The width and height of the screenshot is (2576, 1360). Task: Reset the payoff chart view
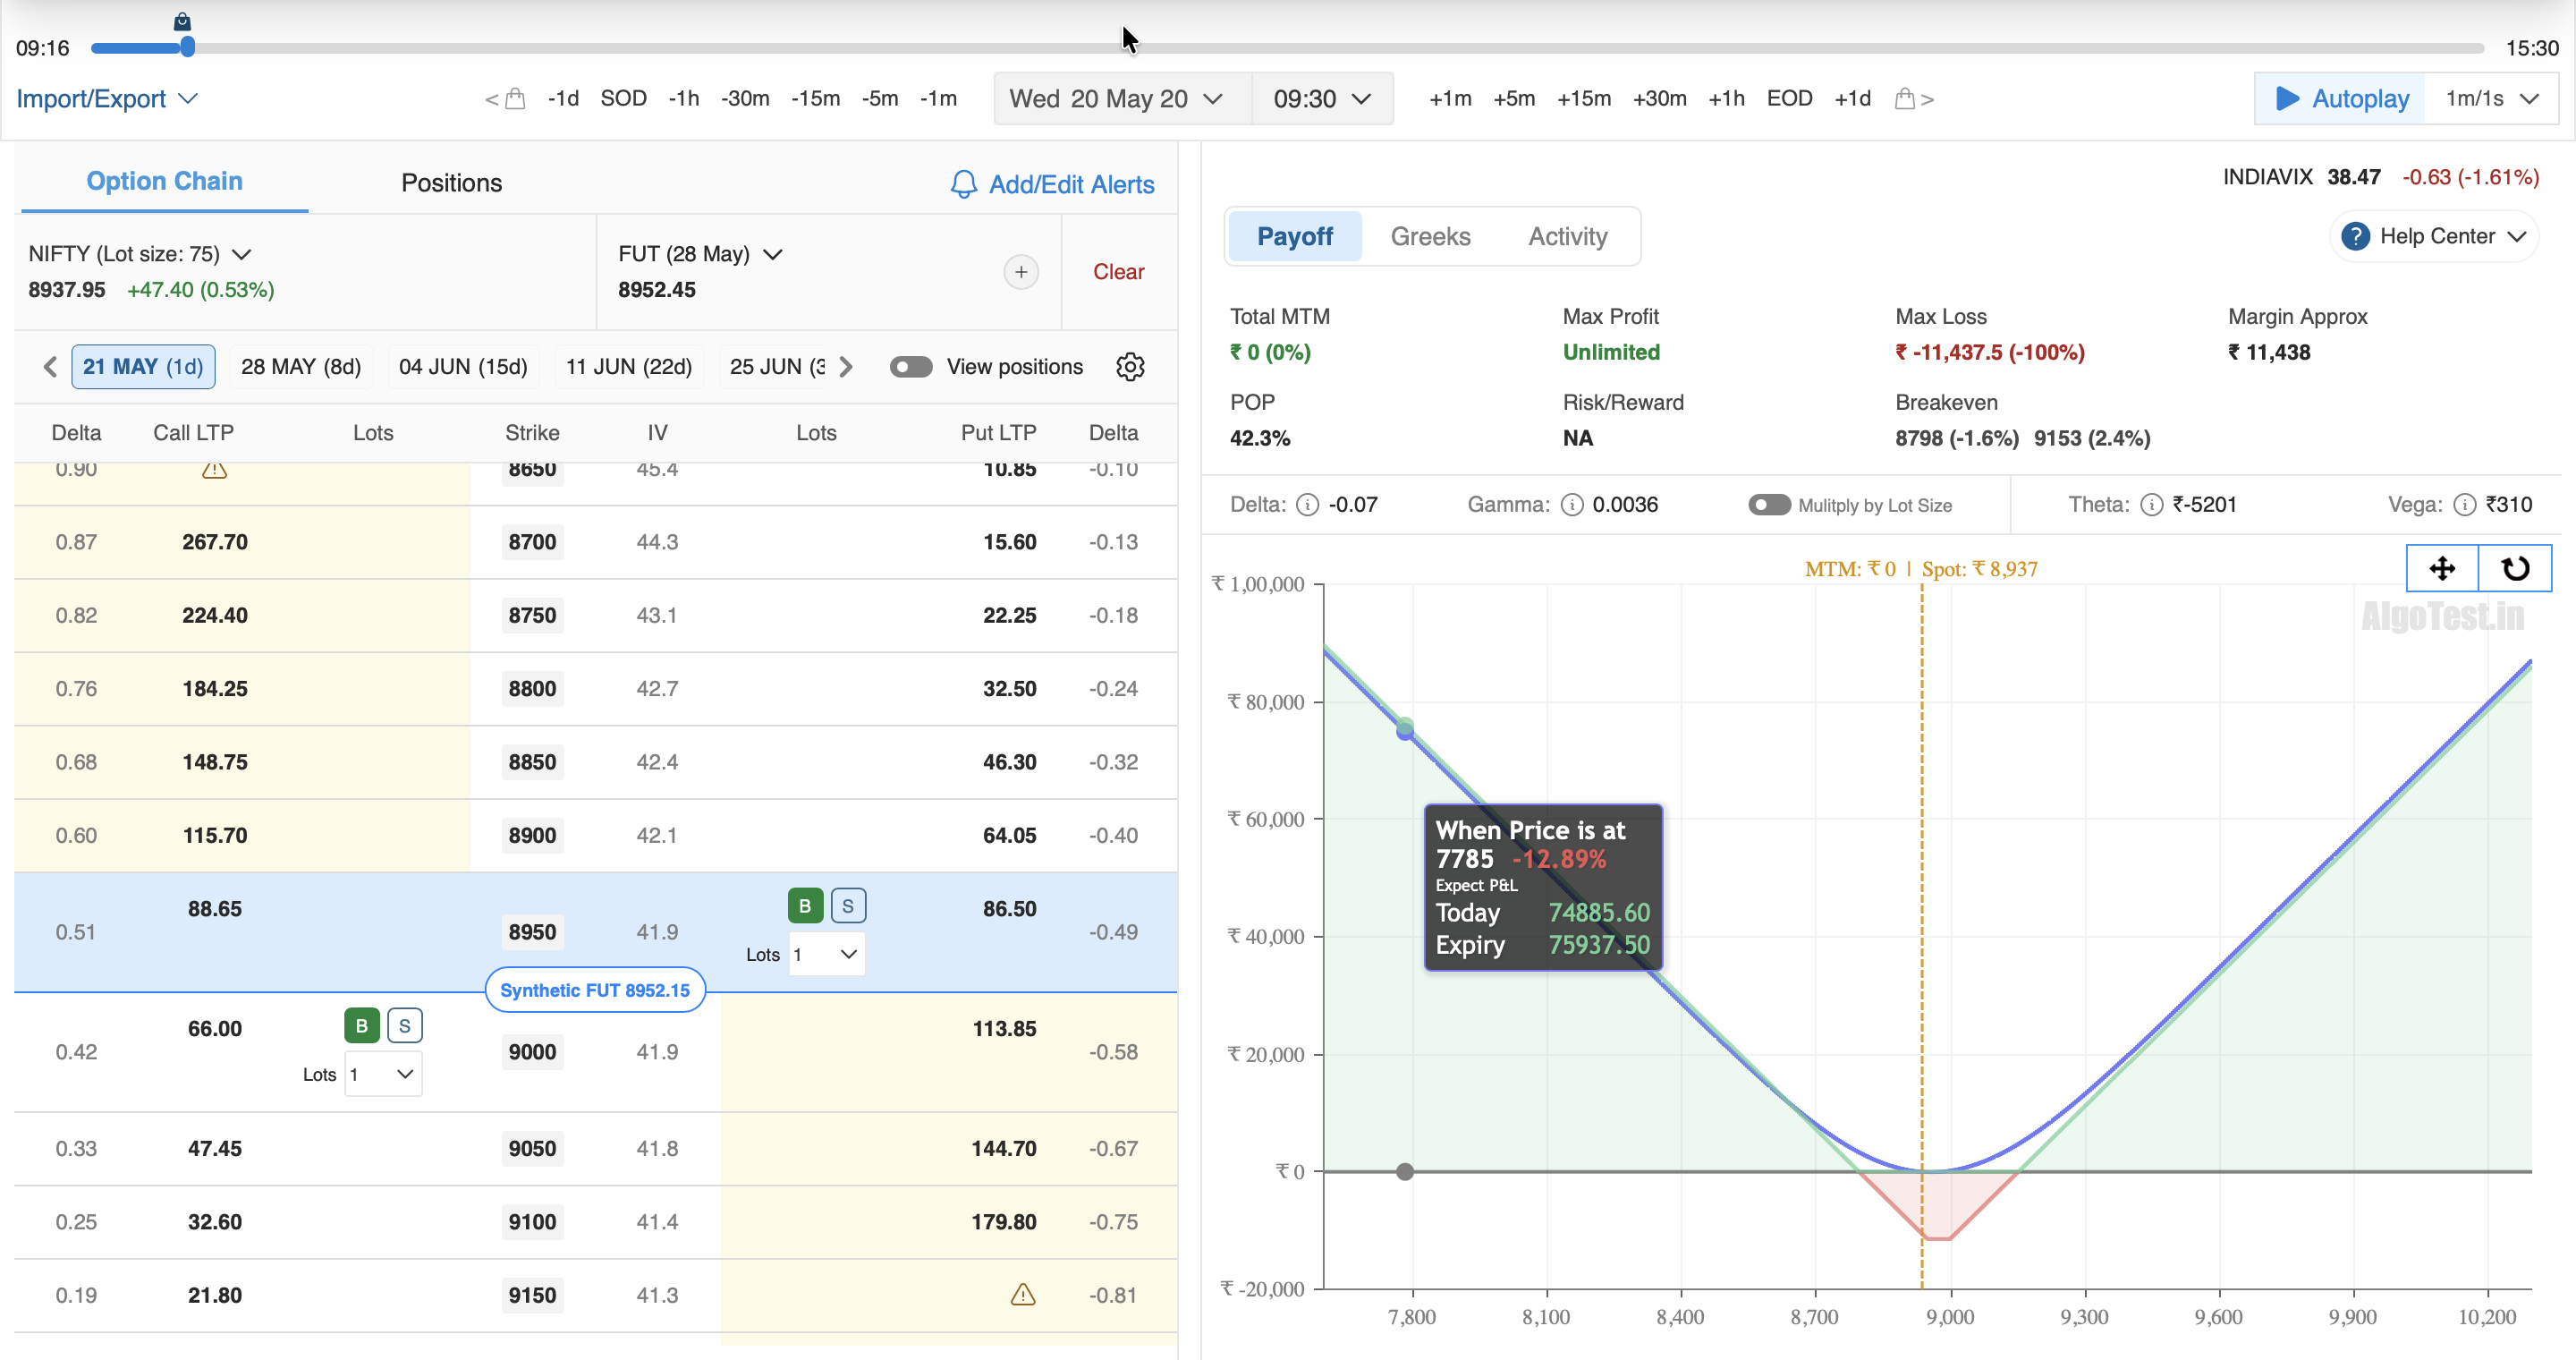(2515, 569)
